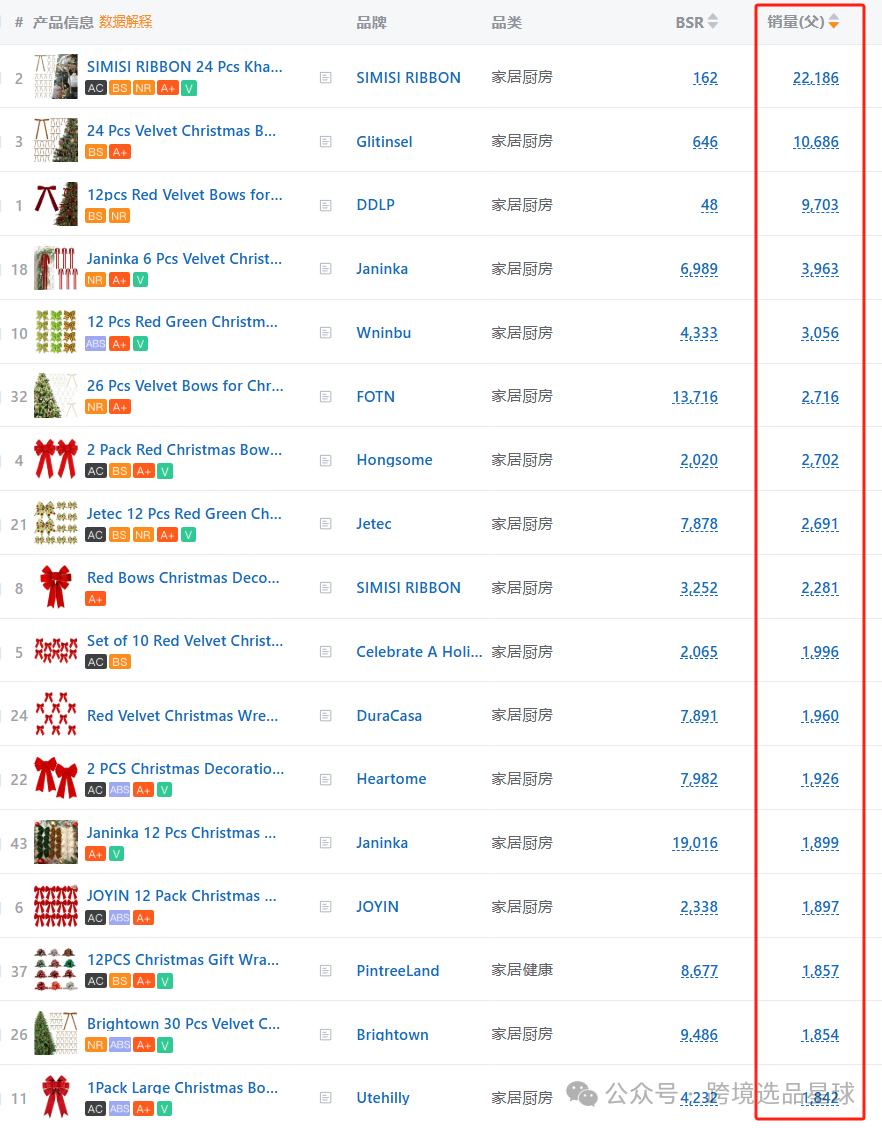Click V badge on Janinka 12 Pcs Christmas product

[x=117, y=854]
